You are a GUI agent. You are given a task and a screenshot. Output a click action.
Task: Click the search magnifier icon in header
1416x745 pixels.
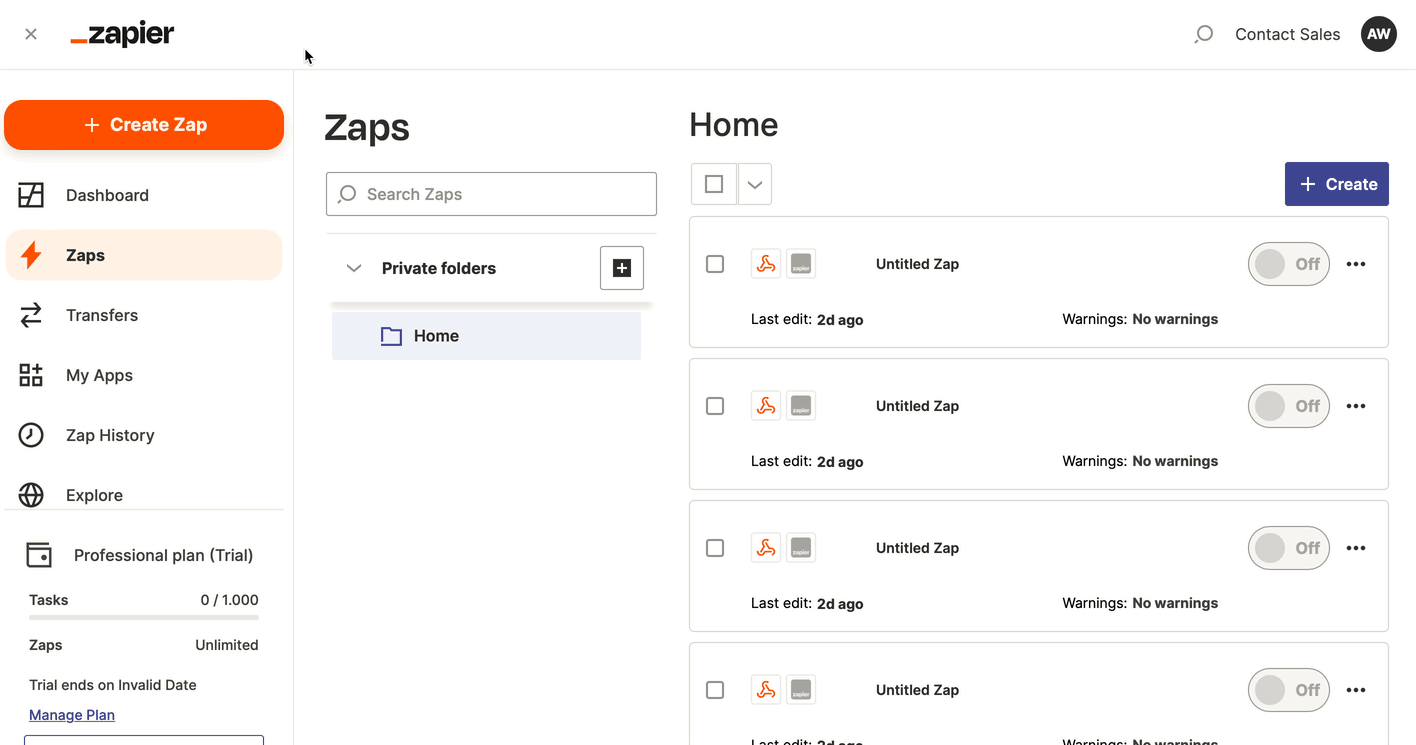click(1204, 34)
